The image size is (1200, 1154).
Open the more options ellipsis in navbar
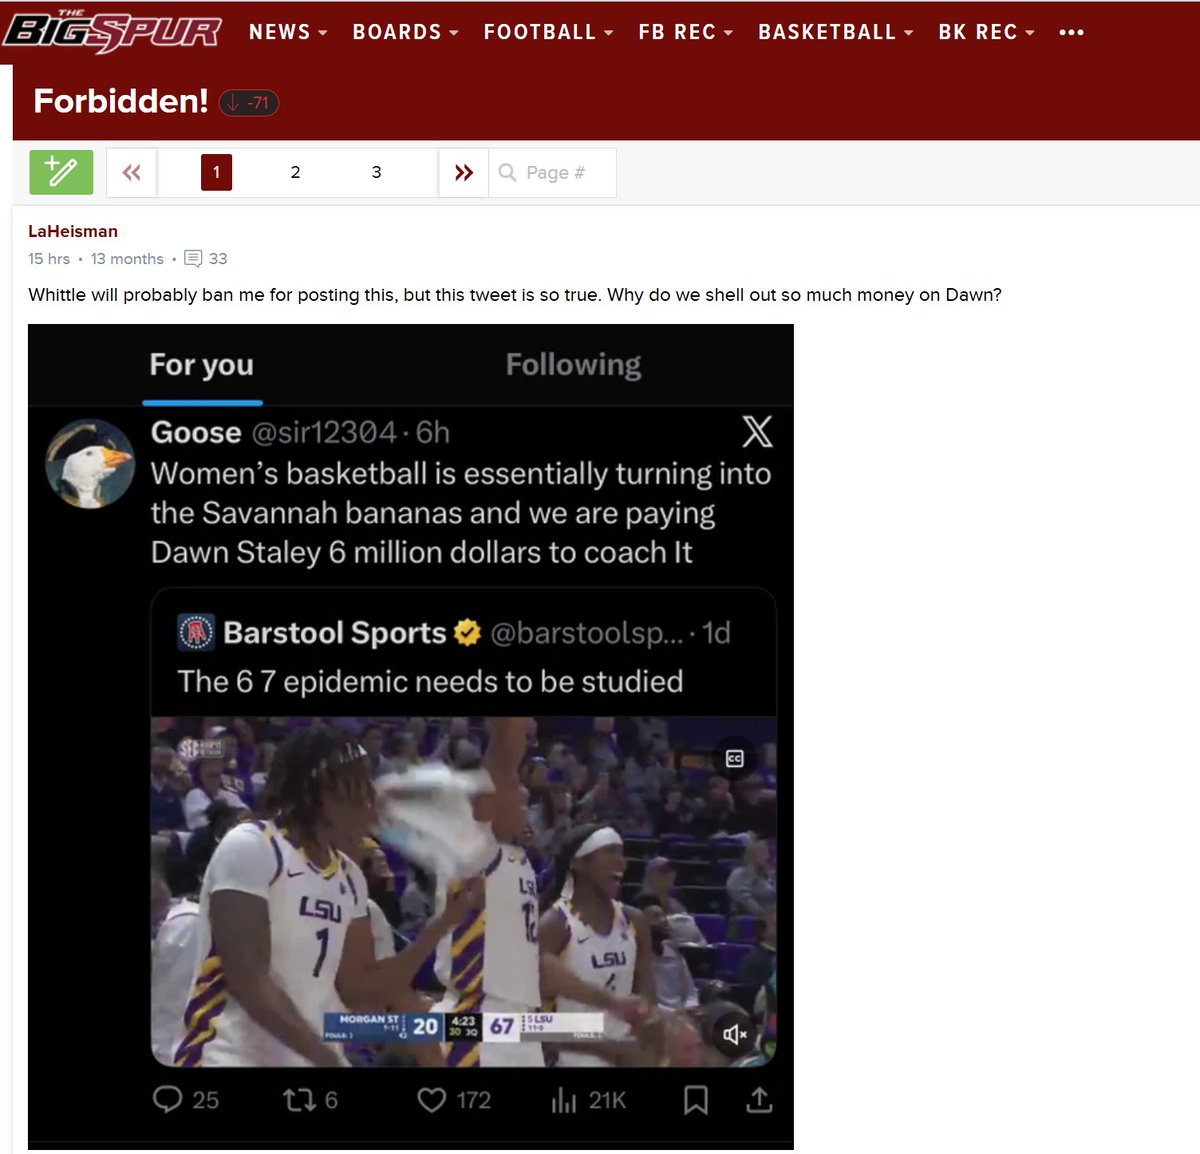point(1071,32)
